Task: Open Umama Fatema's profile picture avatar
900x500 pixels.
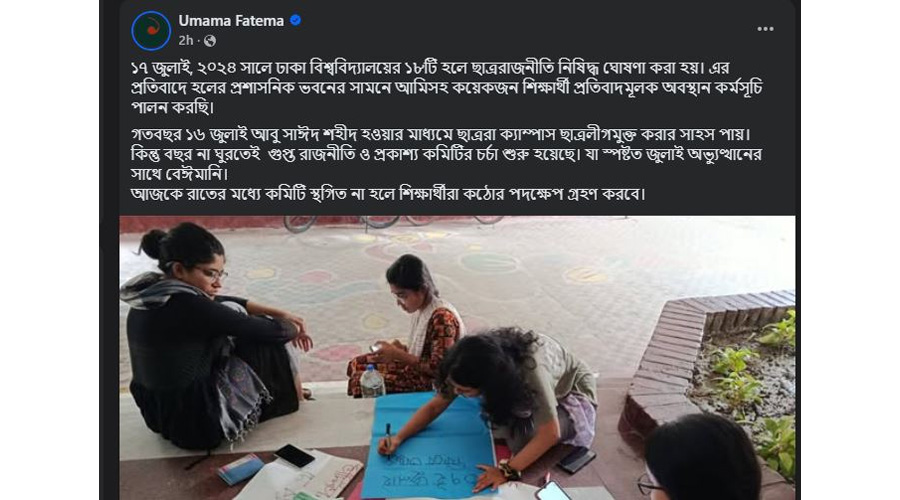Action: pyautogui.click(x=151, y=31)
